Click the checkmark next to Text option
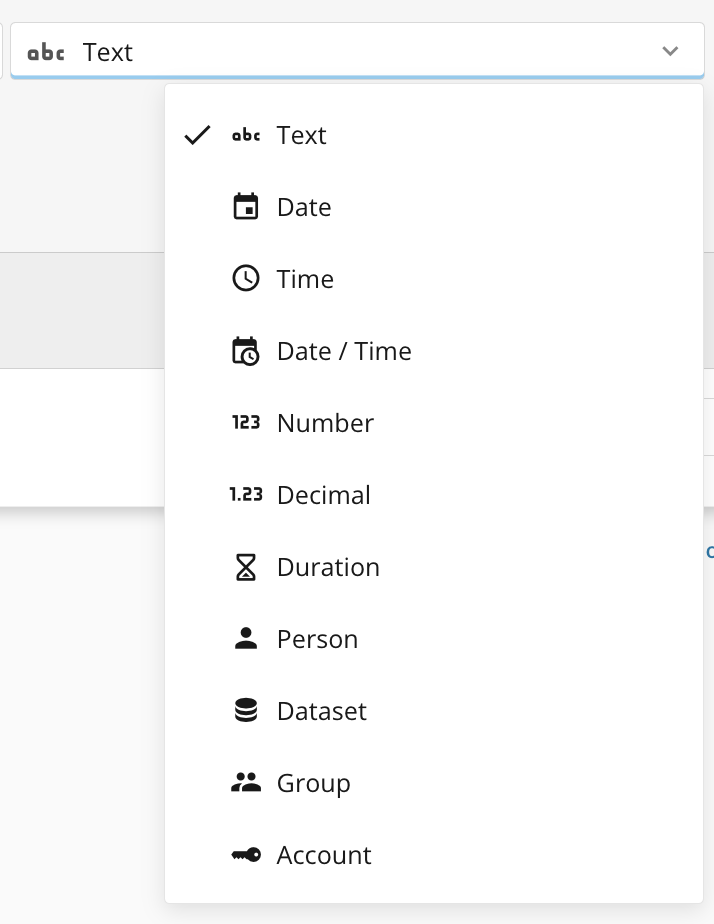714x924 pixels. tap(198, 135)
